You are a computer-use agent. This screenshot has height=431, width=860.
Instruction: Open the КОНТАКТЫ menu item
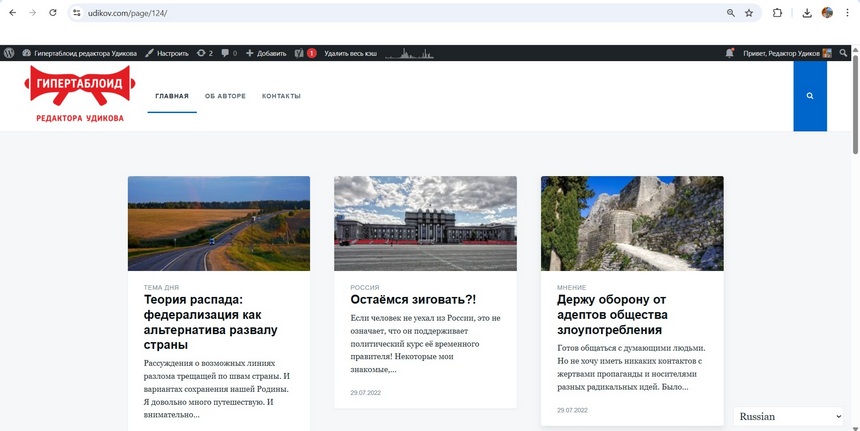tap(281, 96)
